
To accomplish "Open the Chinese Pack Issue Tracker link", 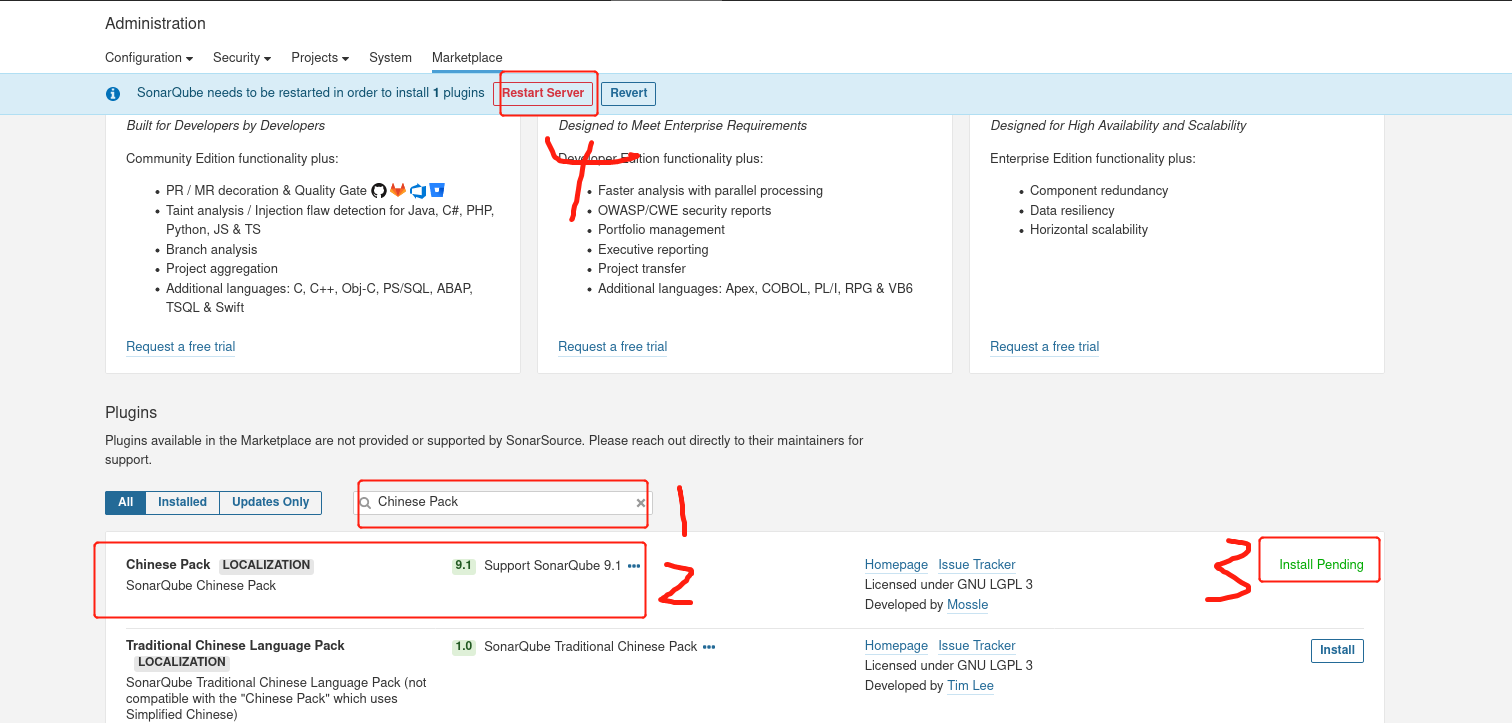I will pyautogui.click(x=977, y=565).
